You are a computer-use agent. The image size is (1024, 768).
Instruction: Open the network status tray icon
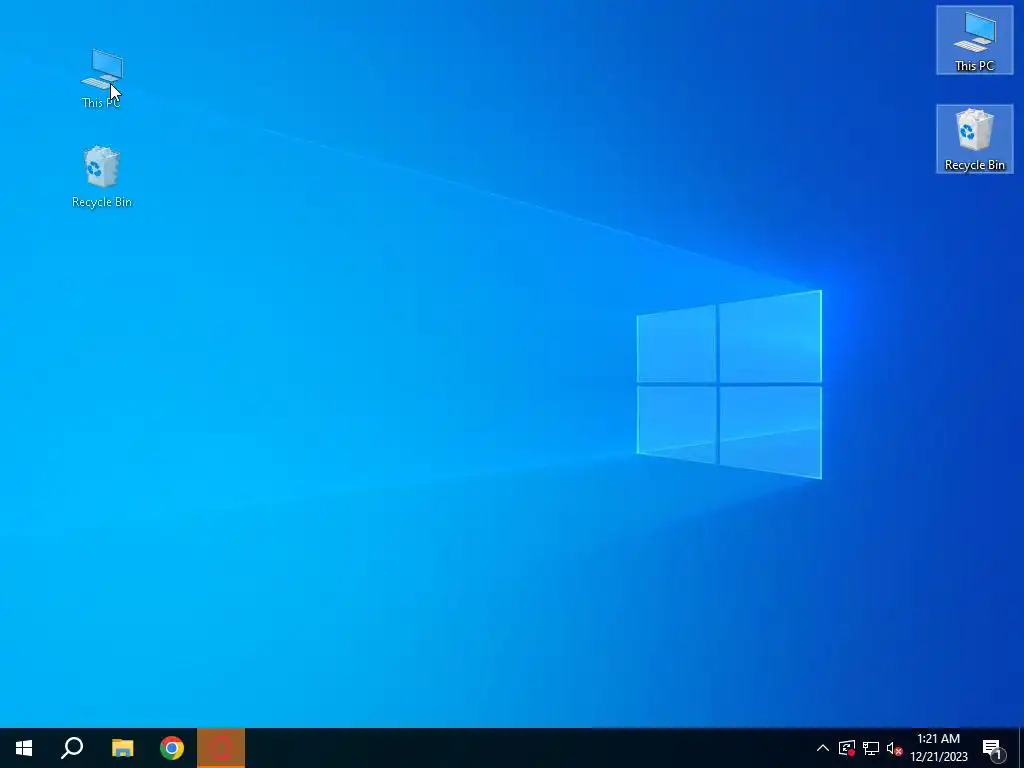[871, 748]
